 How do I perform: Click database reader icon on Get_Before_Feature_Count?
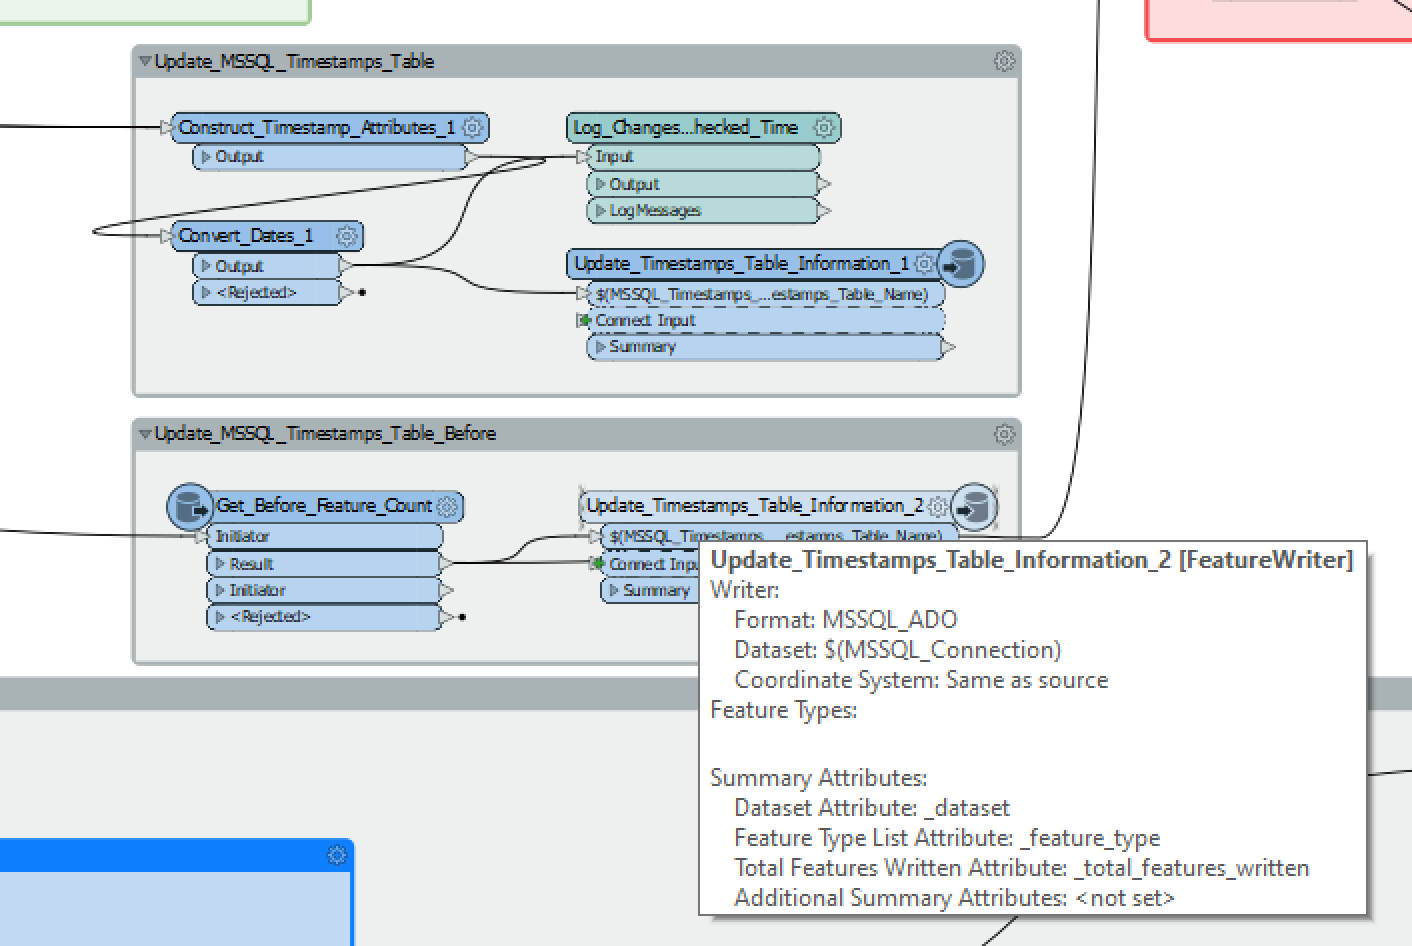click(190, 506)
